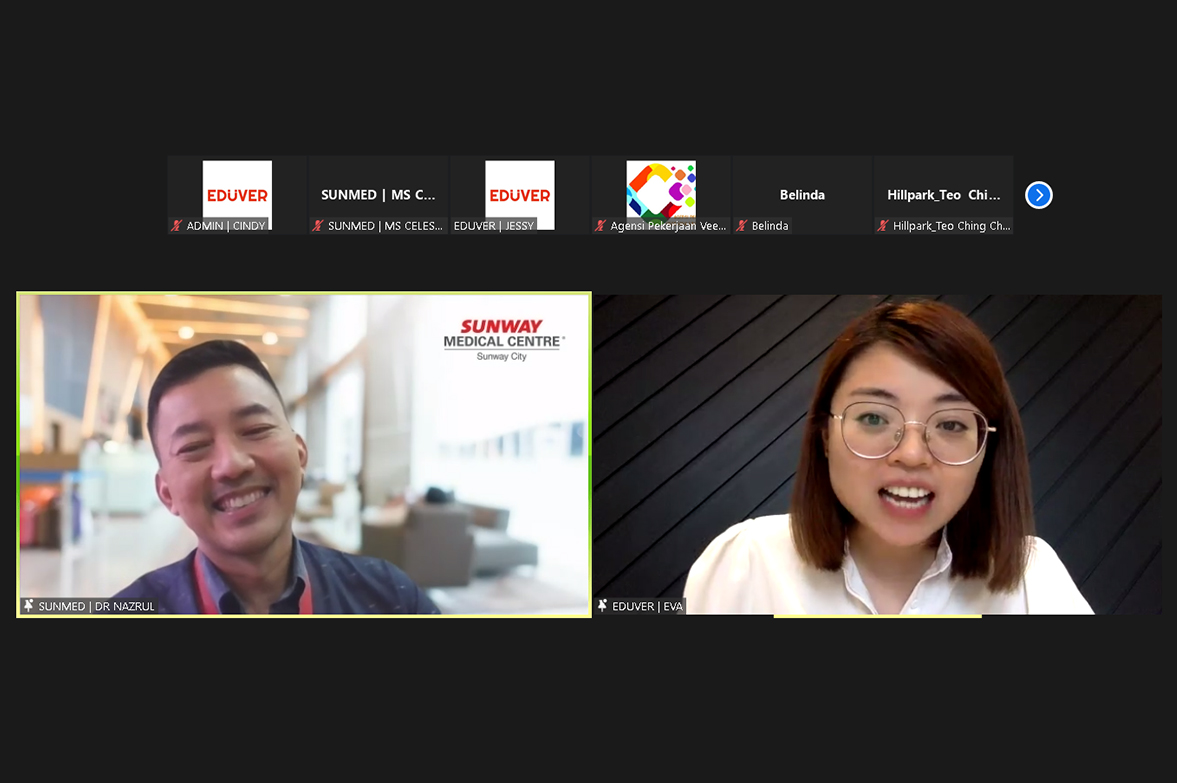Click the muted microphone icon beside Agensi Pekerjaan
Screen dimensions: 1177x783
point(601,225)
